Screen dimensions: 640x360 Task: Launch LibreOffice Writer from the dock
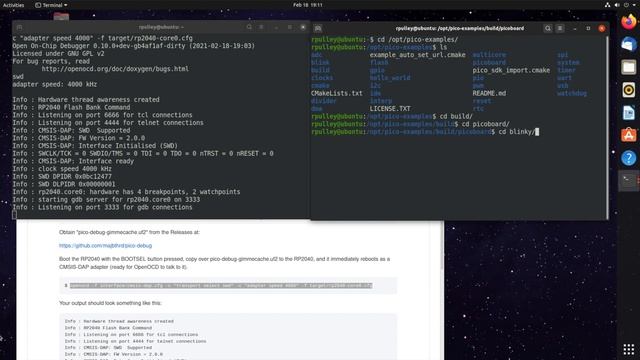(629, 113)
